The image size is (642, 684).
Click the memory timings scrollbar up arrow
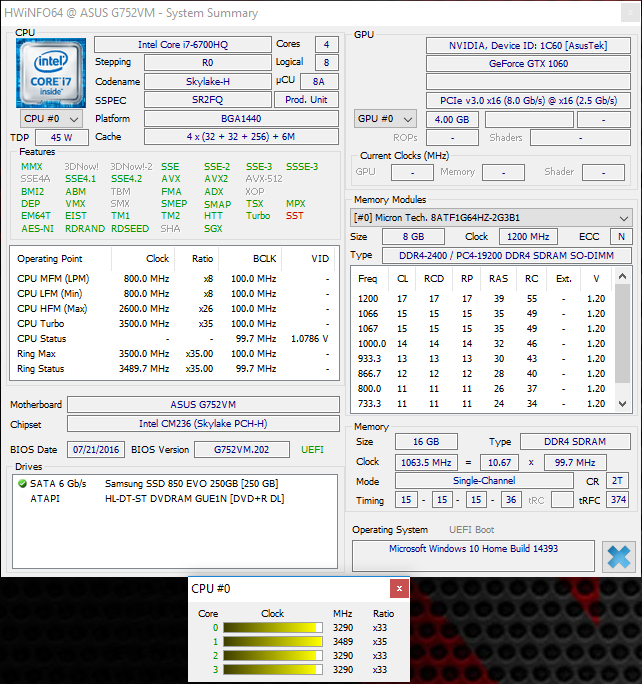pyautogui.click(x=623, y=277)
